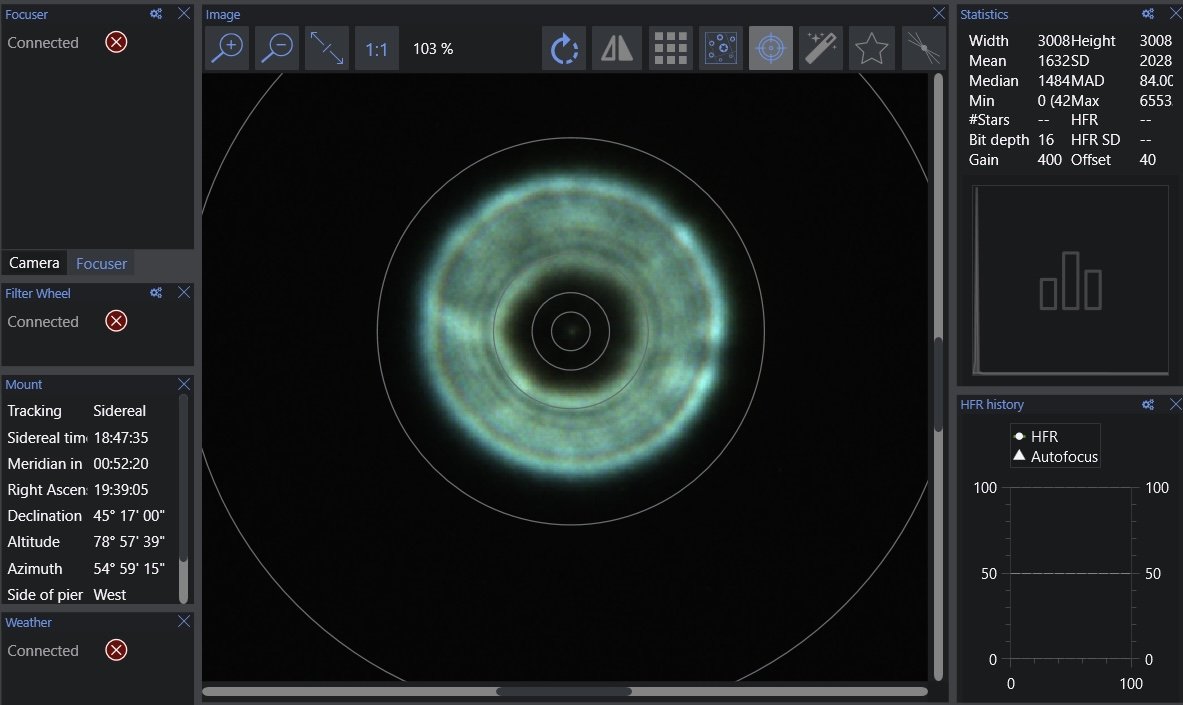Switch to the Focuser tab

[x=102, y=263]
